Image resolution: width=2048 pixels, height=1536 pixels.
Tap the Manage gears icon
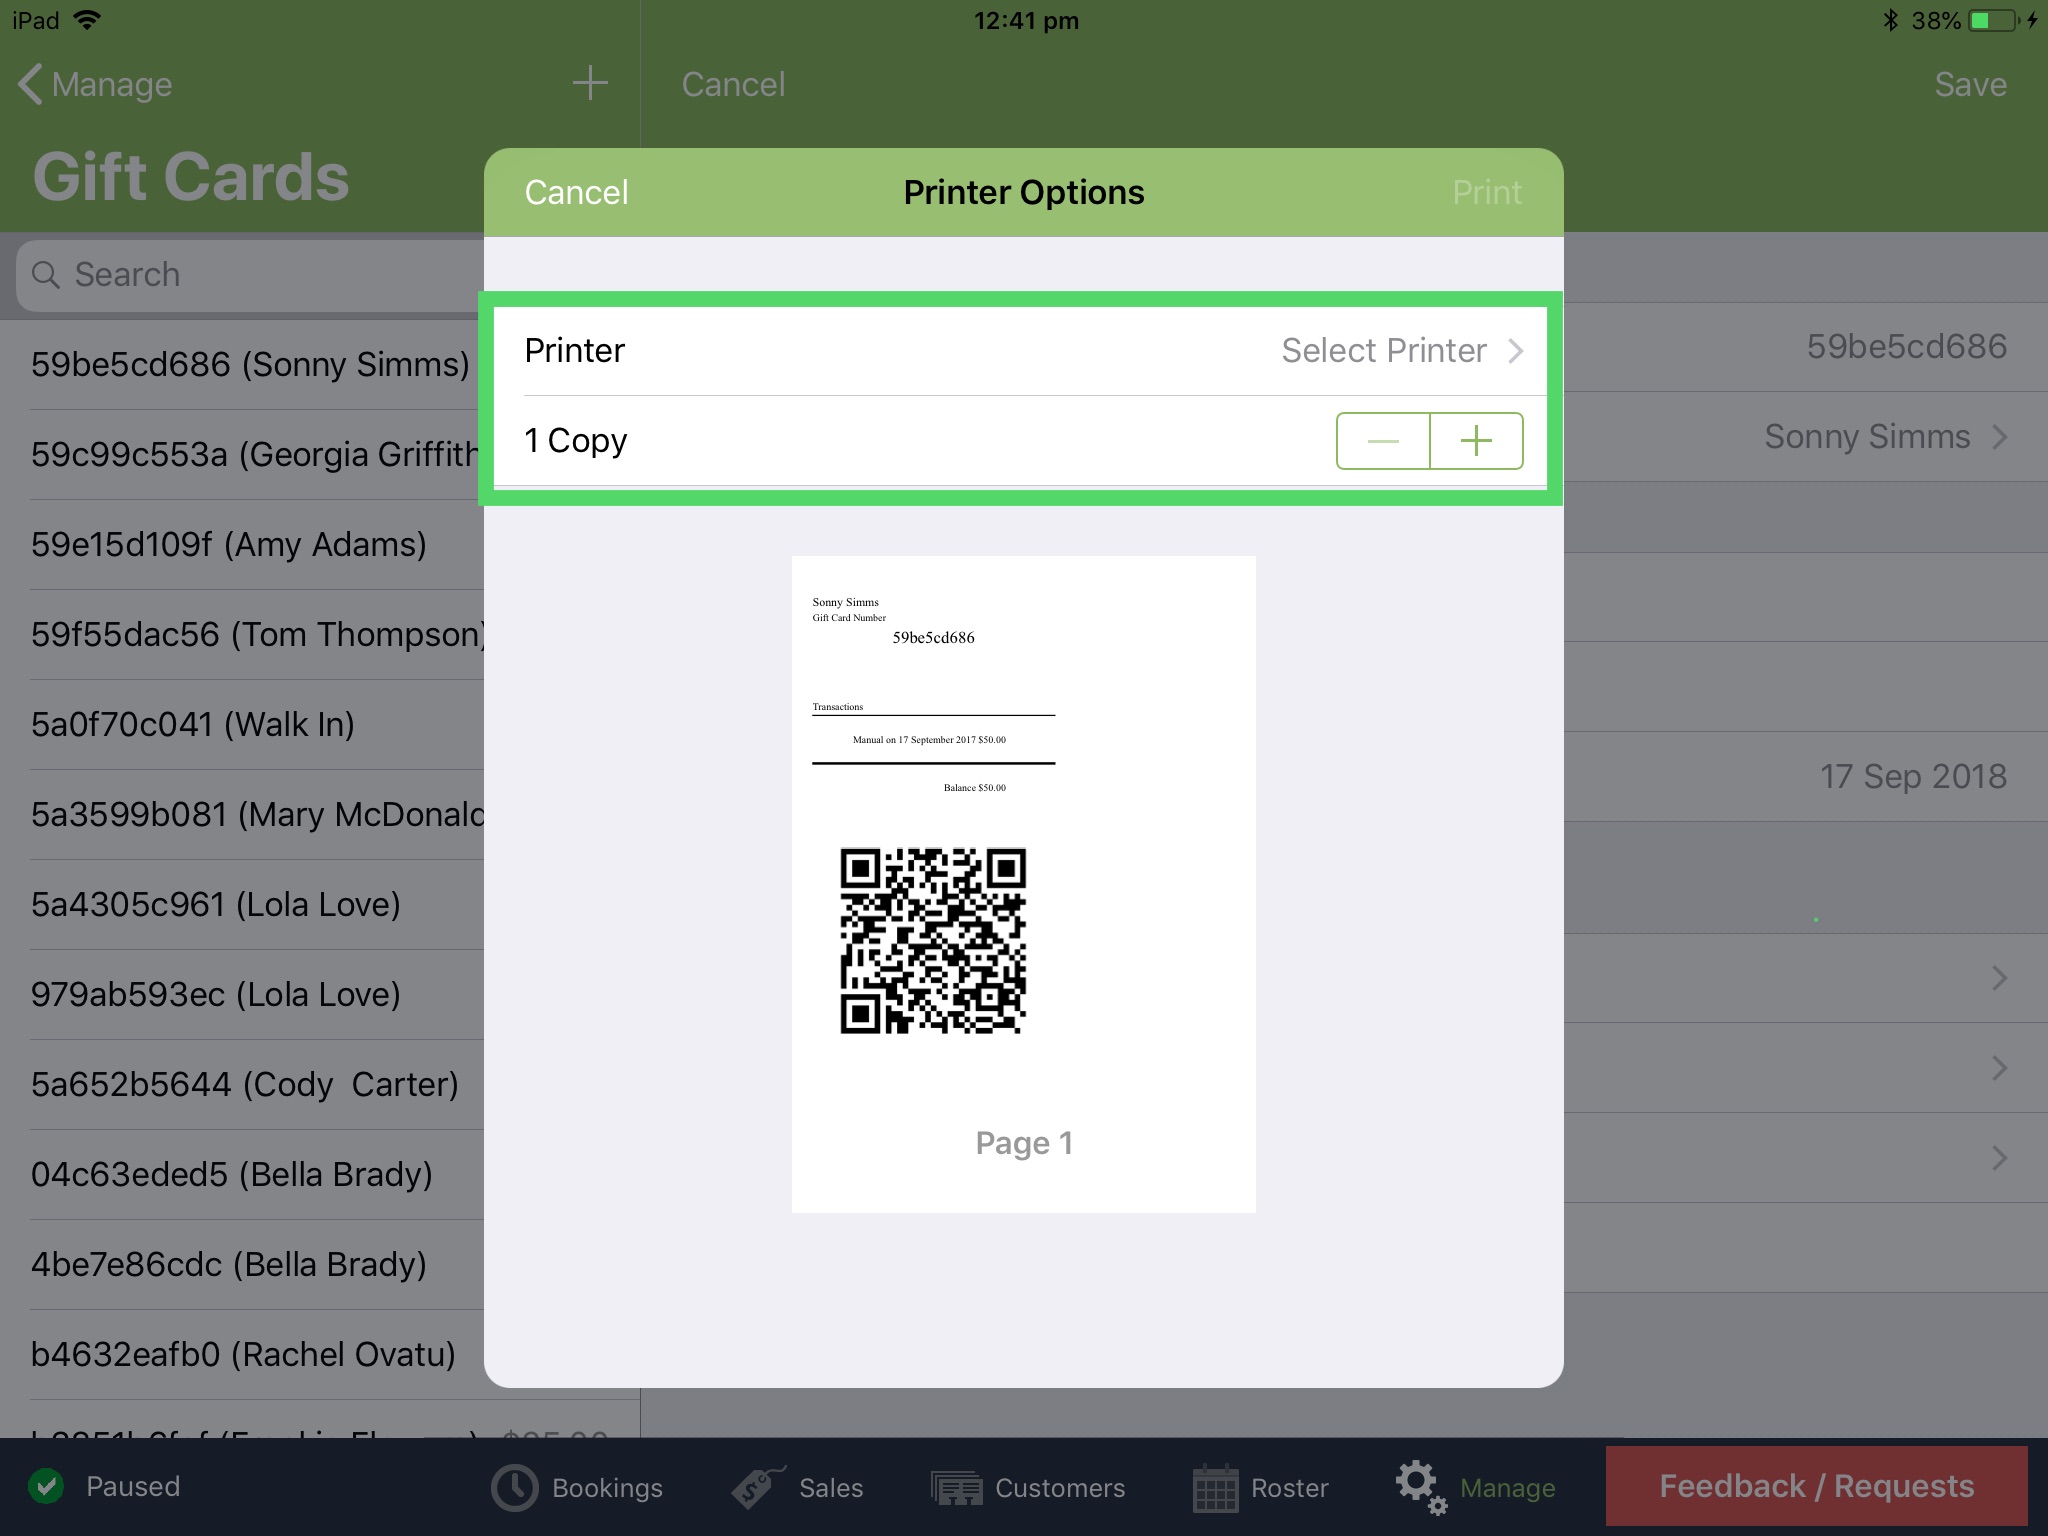(x=1421, y=1487)
